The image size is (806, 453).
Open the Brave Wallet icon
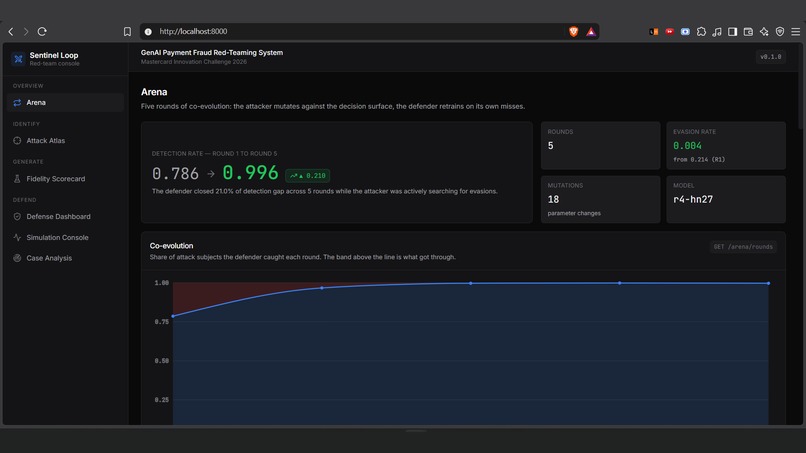pyautogui.click(x=748, y=32)
